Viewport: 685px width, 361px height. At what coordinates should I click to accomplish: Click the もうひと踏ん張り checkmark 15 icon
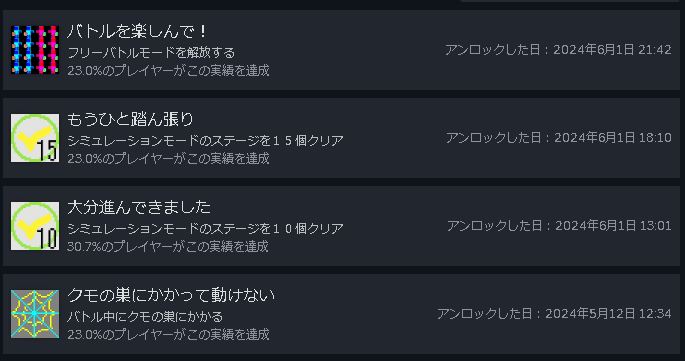[x=35, y=138]
